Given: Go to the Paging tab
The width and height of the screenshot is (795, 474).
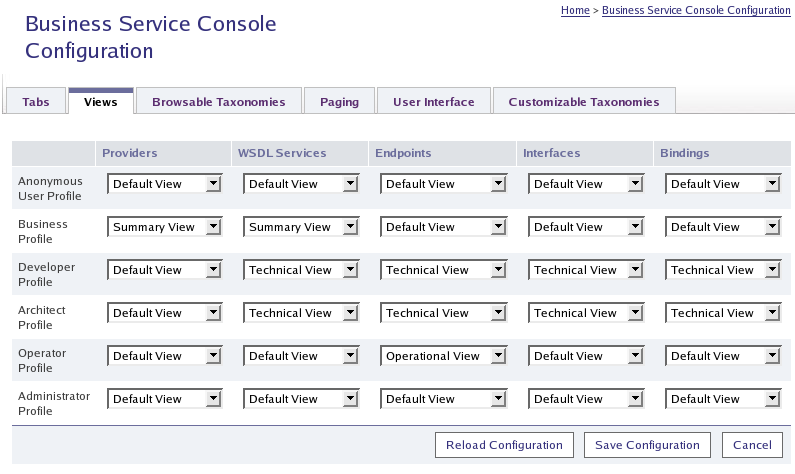Looking at the screenshot, I should pos(339,102).
